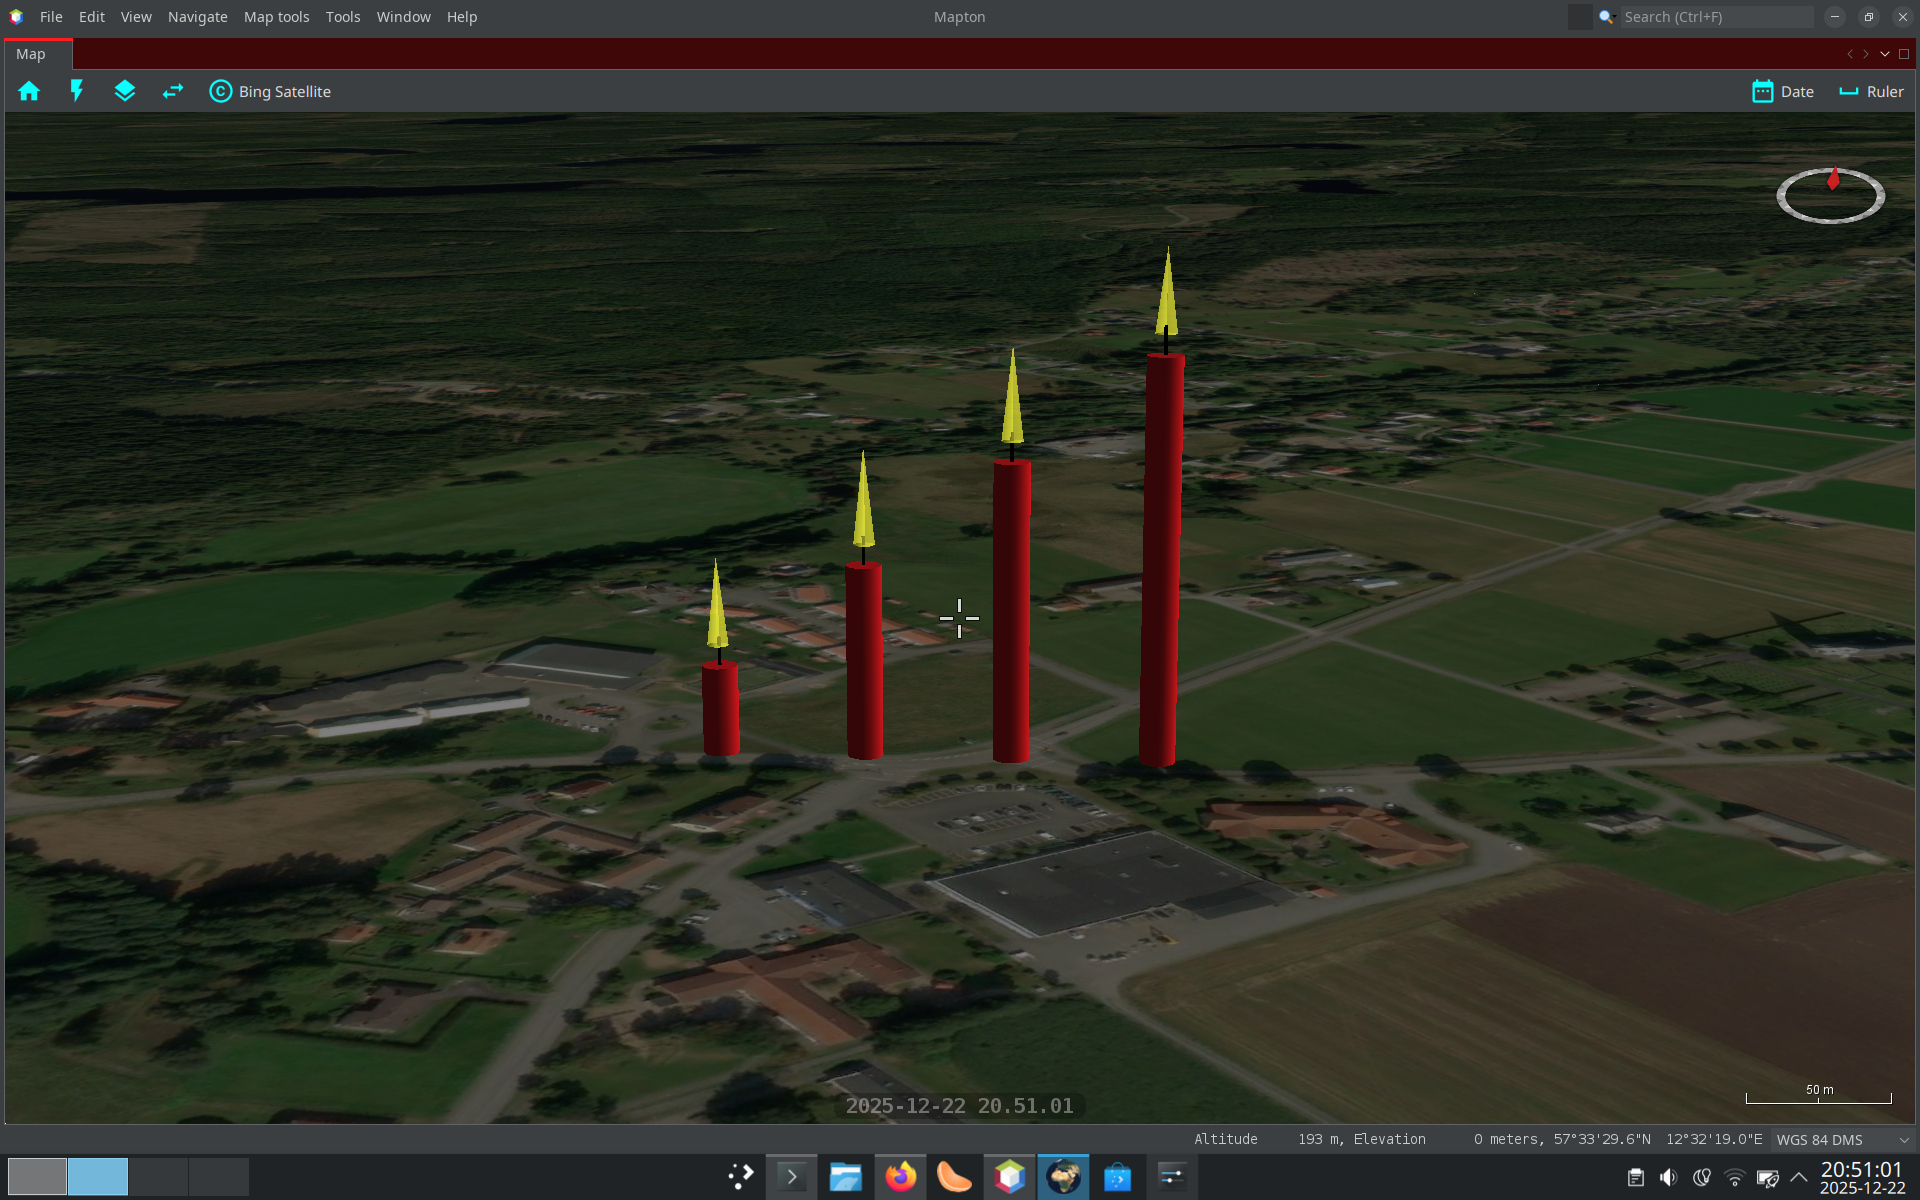Open Firefox from the taskbar
The height and width of the screenshot is (1200, 1920).
[x=900, y=1177]
